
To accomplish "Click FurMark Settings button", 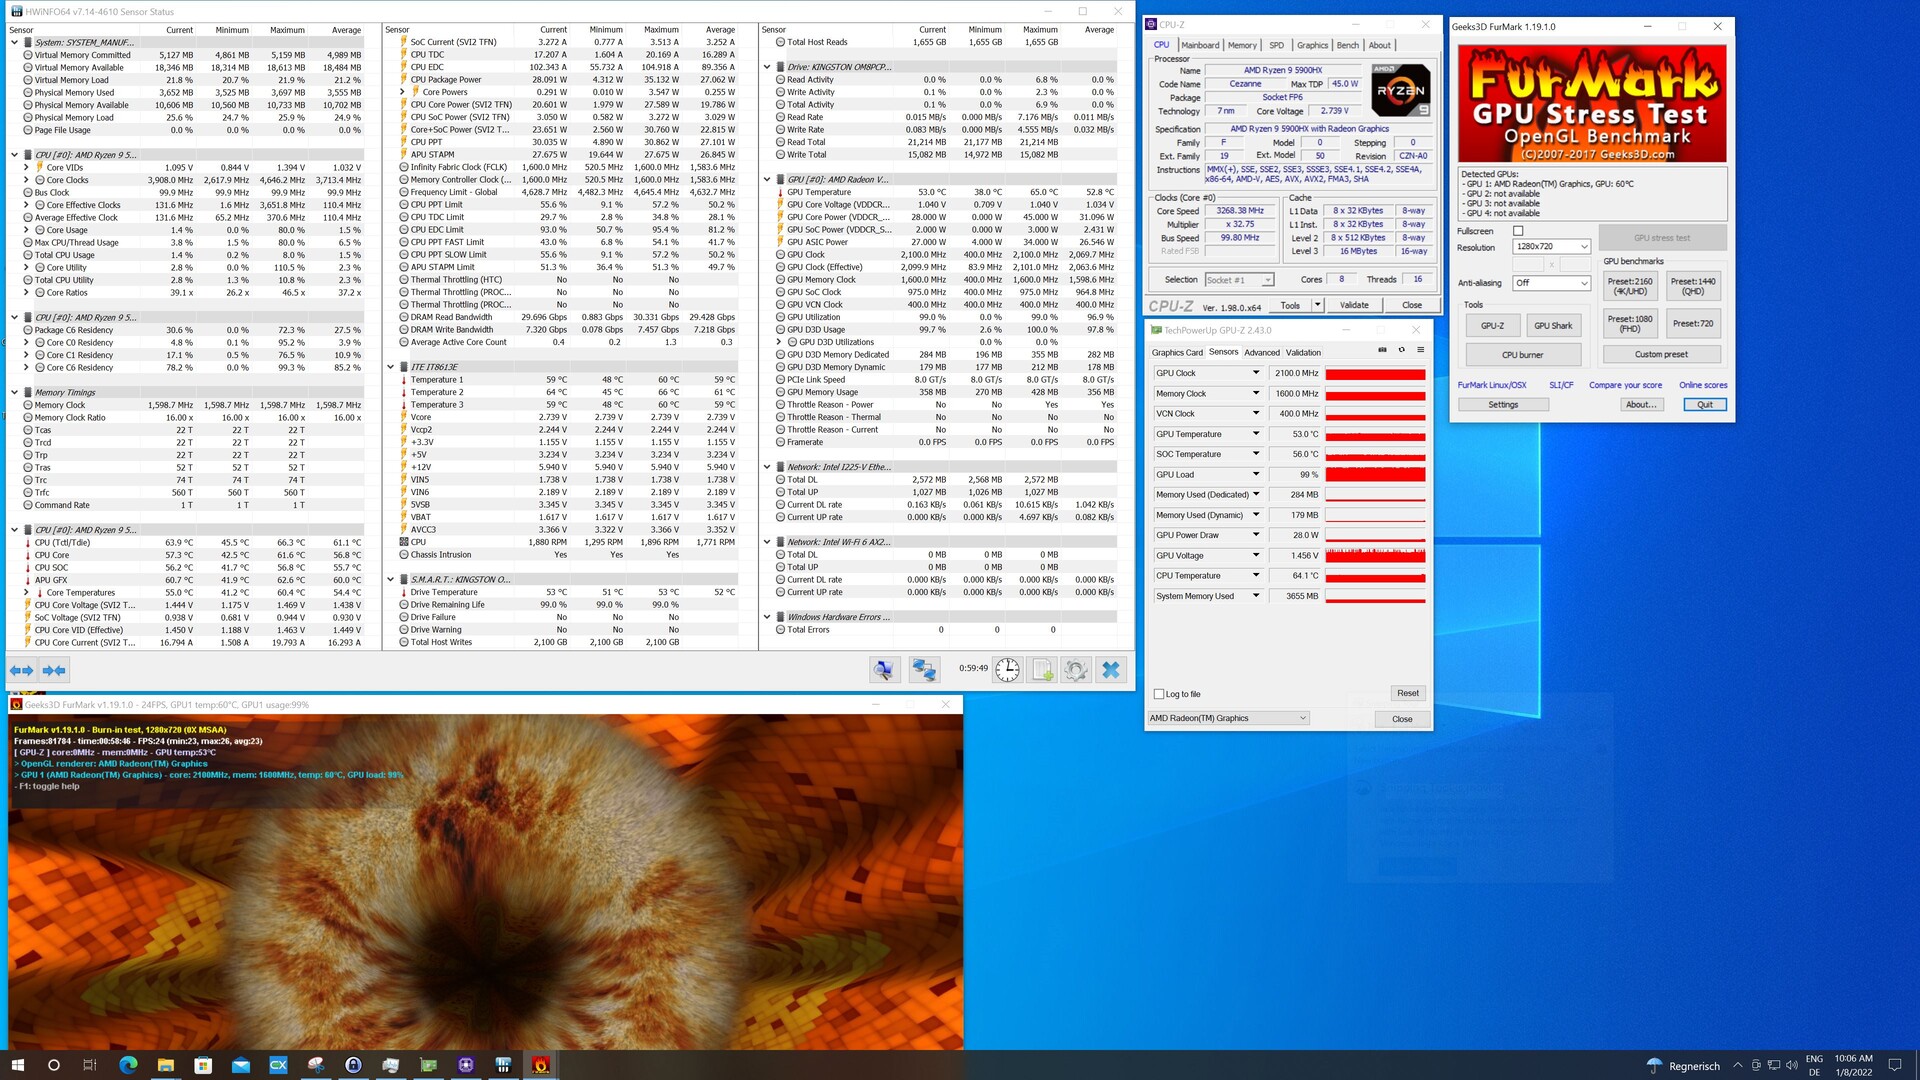I will click(1503, 404).
